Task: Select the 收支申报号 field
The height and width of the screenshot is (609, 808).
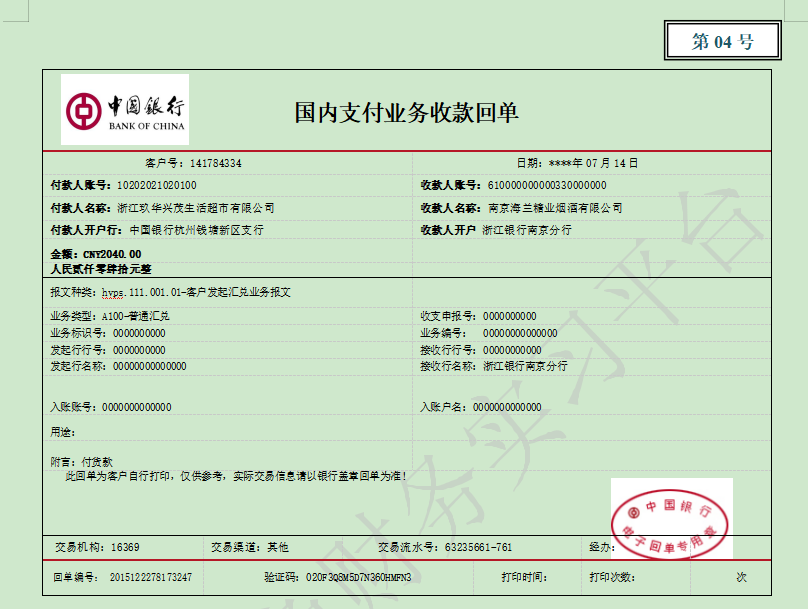Action: click(x=478, y=316)
